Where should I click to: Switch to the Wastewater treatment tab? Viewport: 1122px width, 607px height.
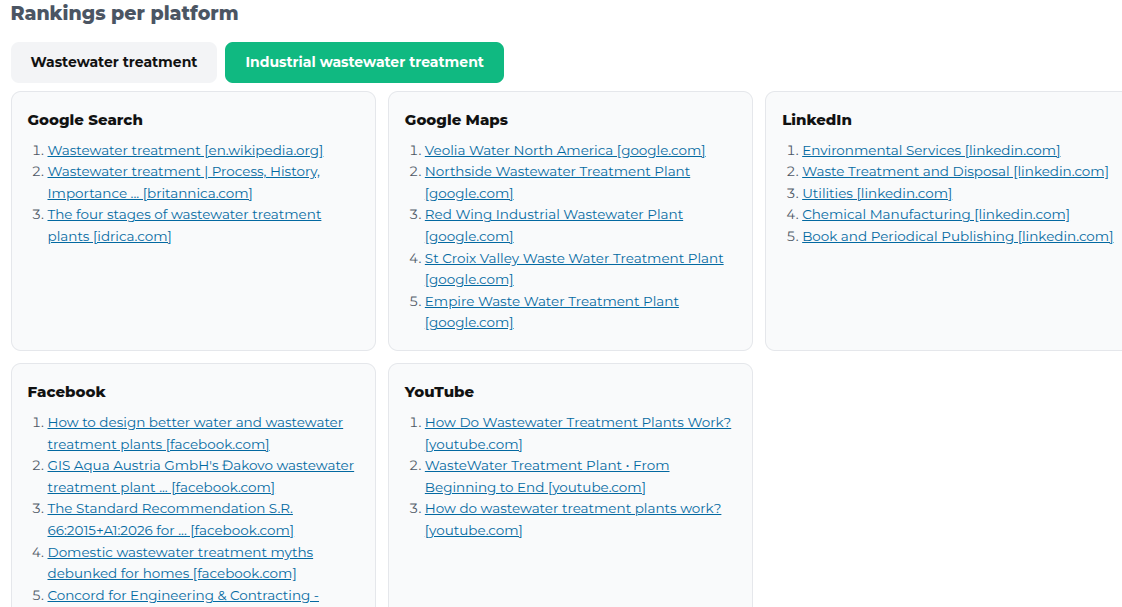click(x=114, y=62)
